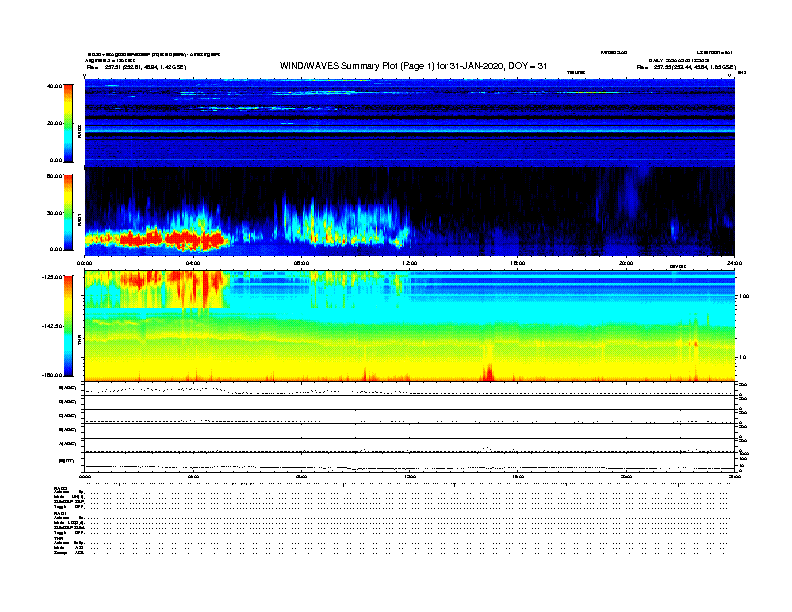The height and width of the screenshot is (612, 792).
Task: Click the 10 tick label right of the TNR panel
Action: click(x=742, y=357)
